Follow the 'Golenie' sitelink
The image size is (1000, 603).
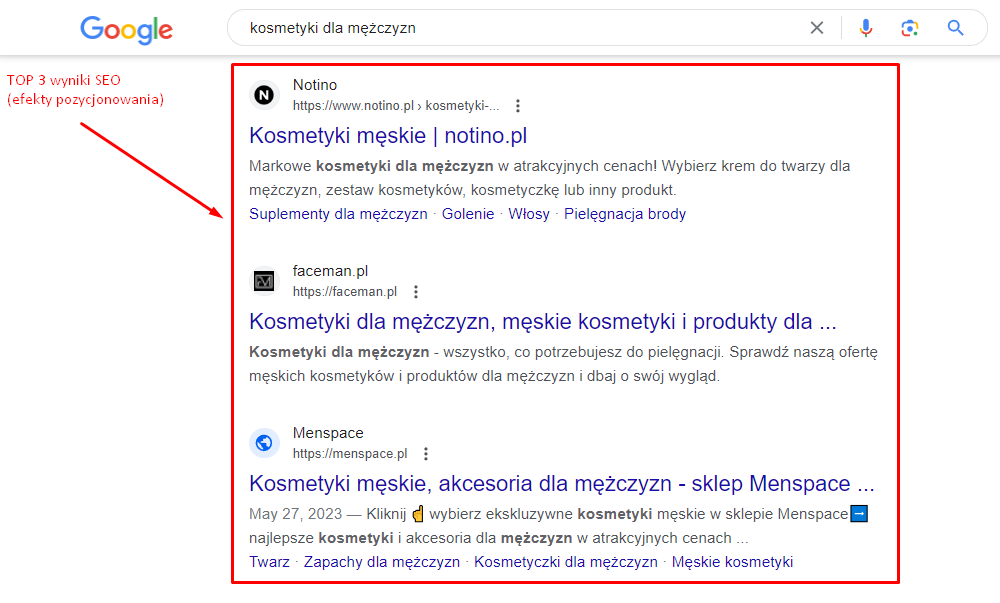tap(468, 214)
